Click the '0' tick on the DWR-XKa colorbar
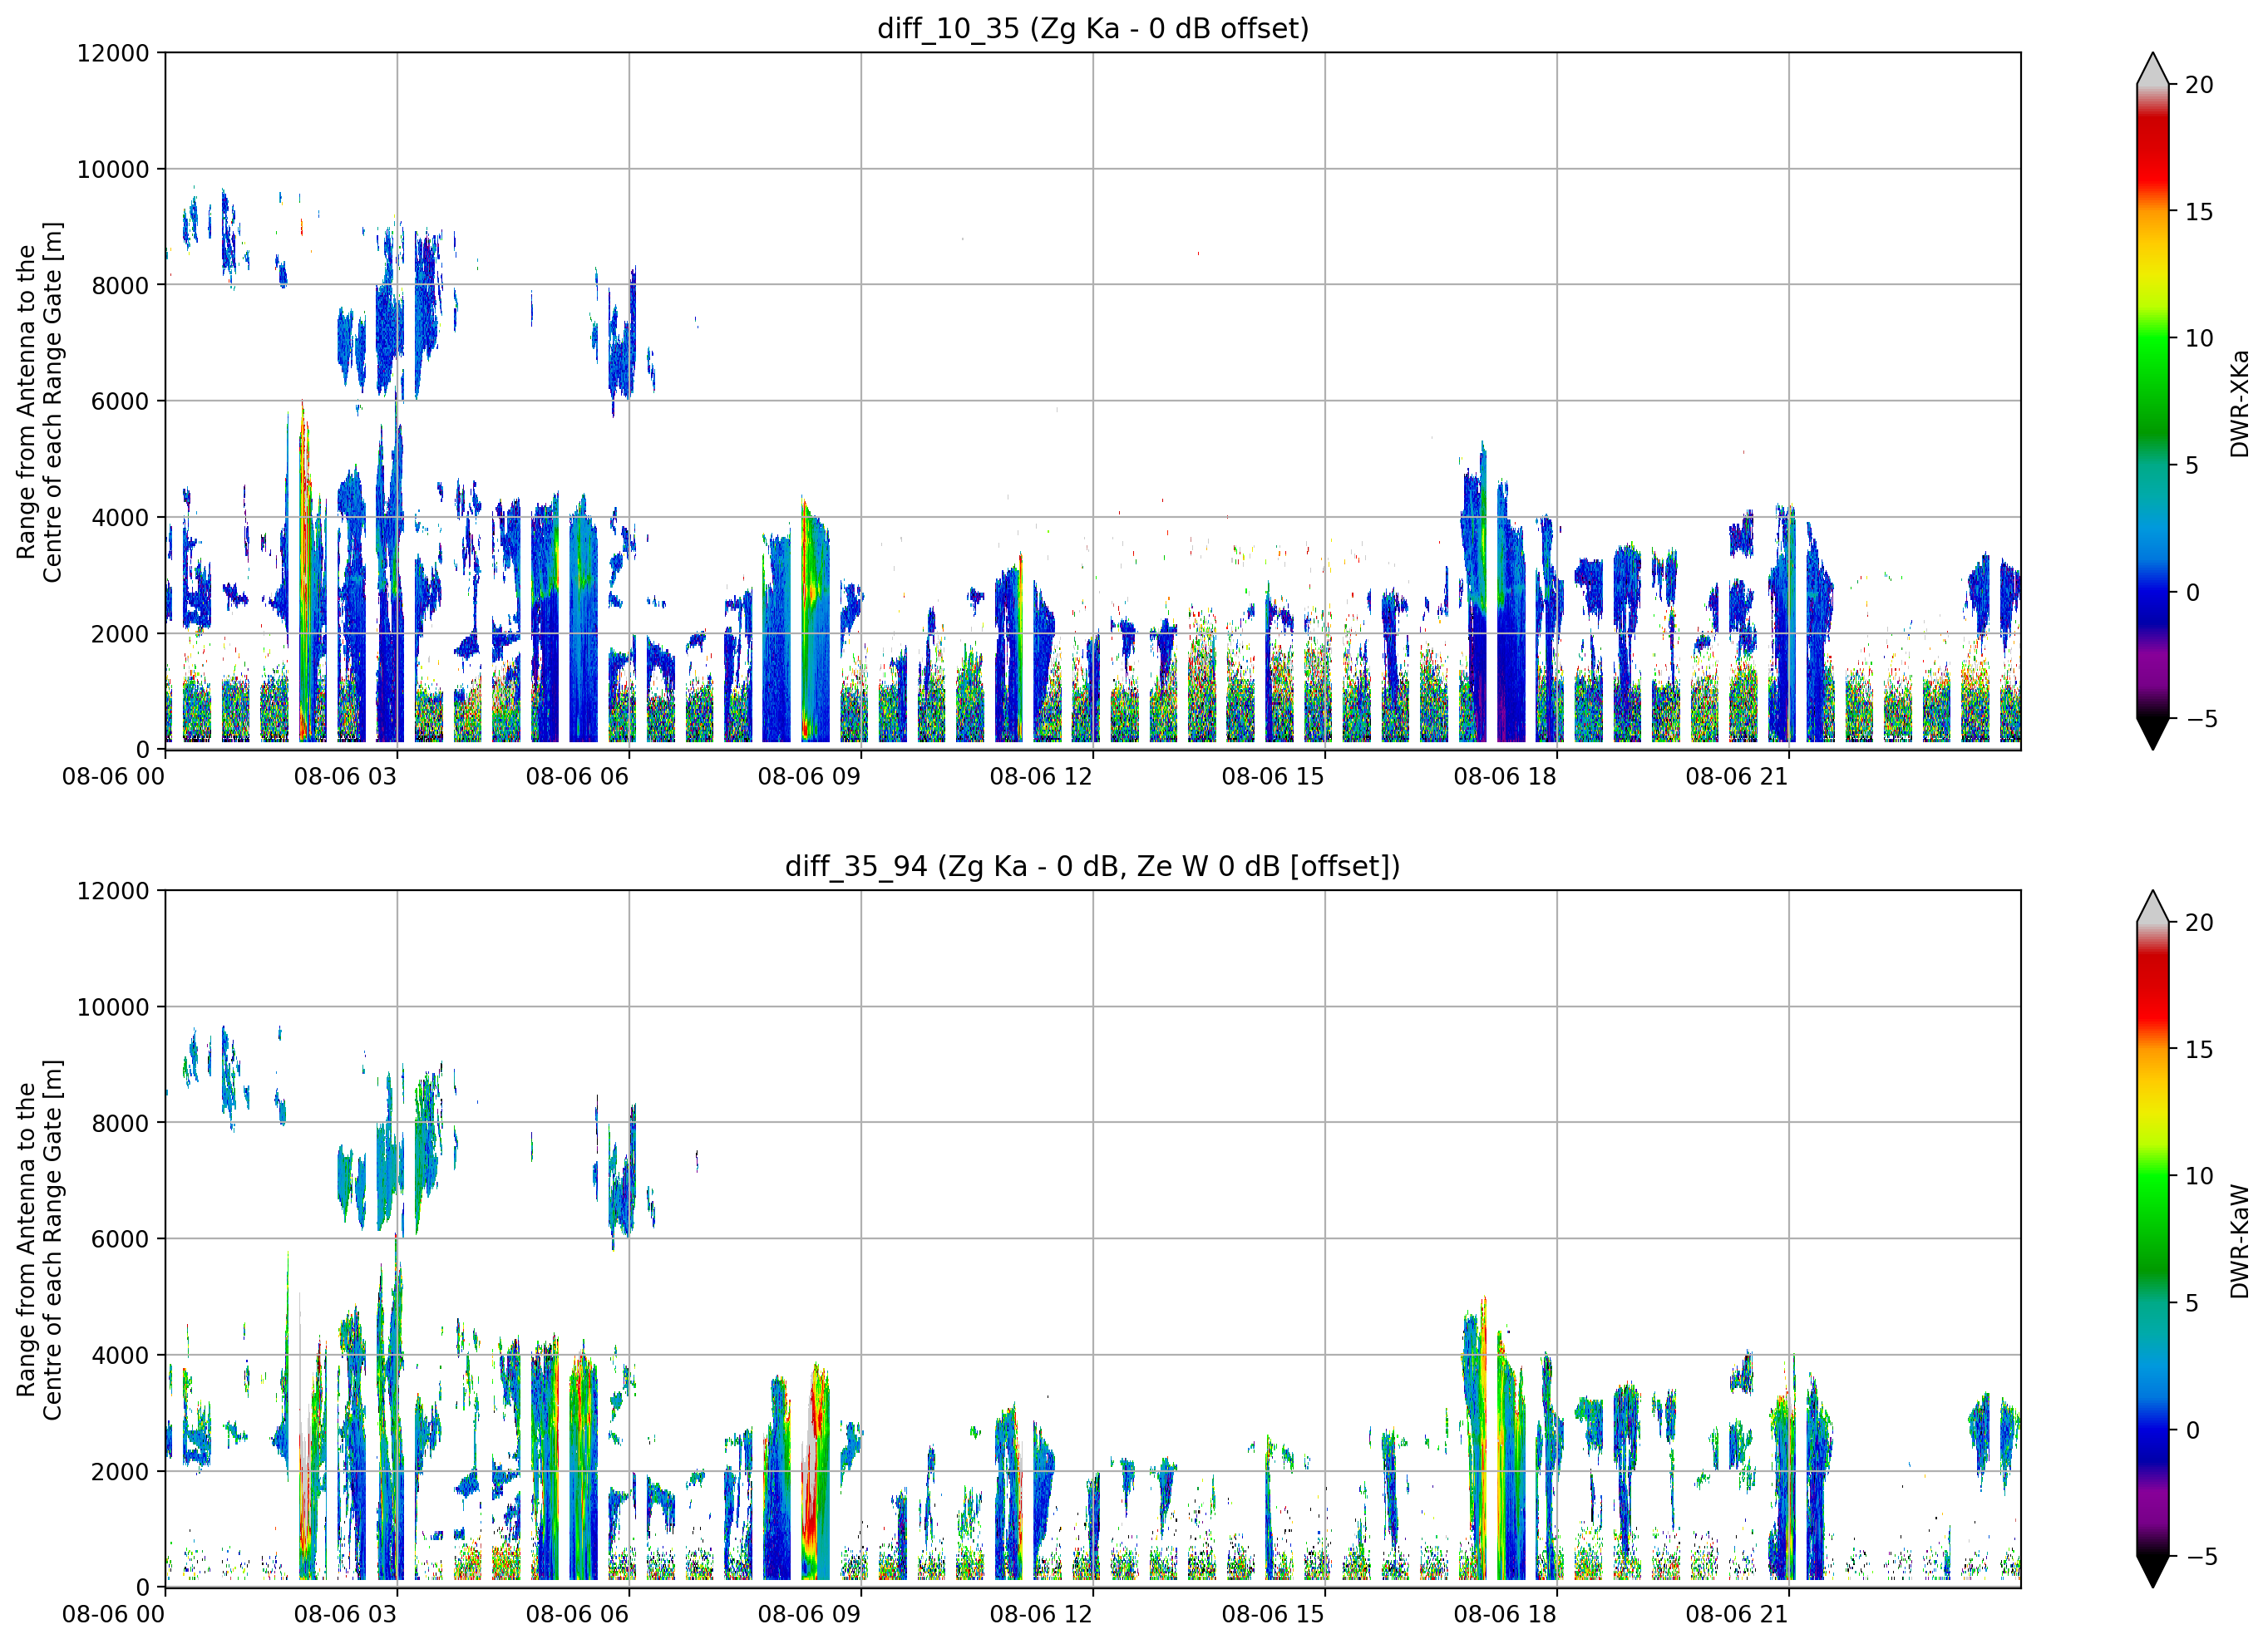Image resolution: width=2268 pixels, height=1644 pixels. tap(2192, 592)
